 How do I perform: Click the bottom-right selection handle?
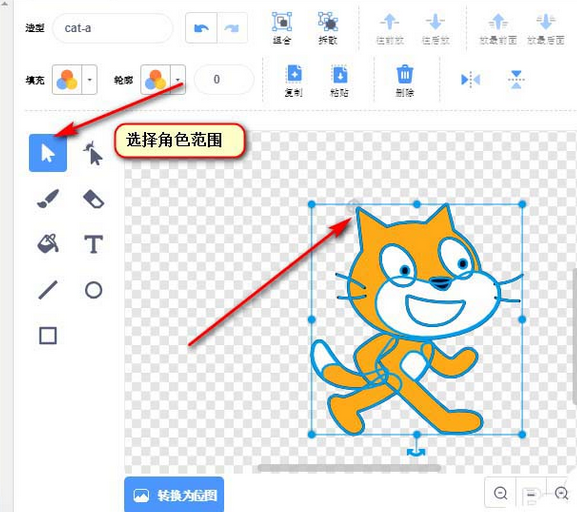[x=522, y=435]
